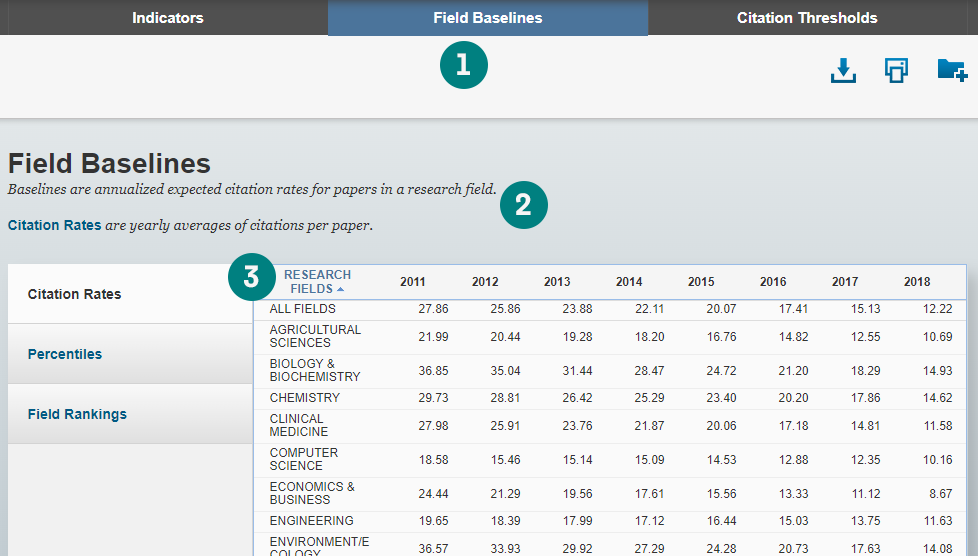Select the ECONOMICS & BUSINESS row label

tap(312, 493)
